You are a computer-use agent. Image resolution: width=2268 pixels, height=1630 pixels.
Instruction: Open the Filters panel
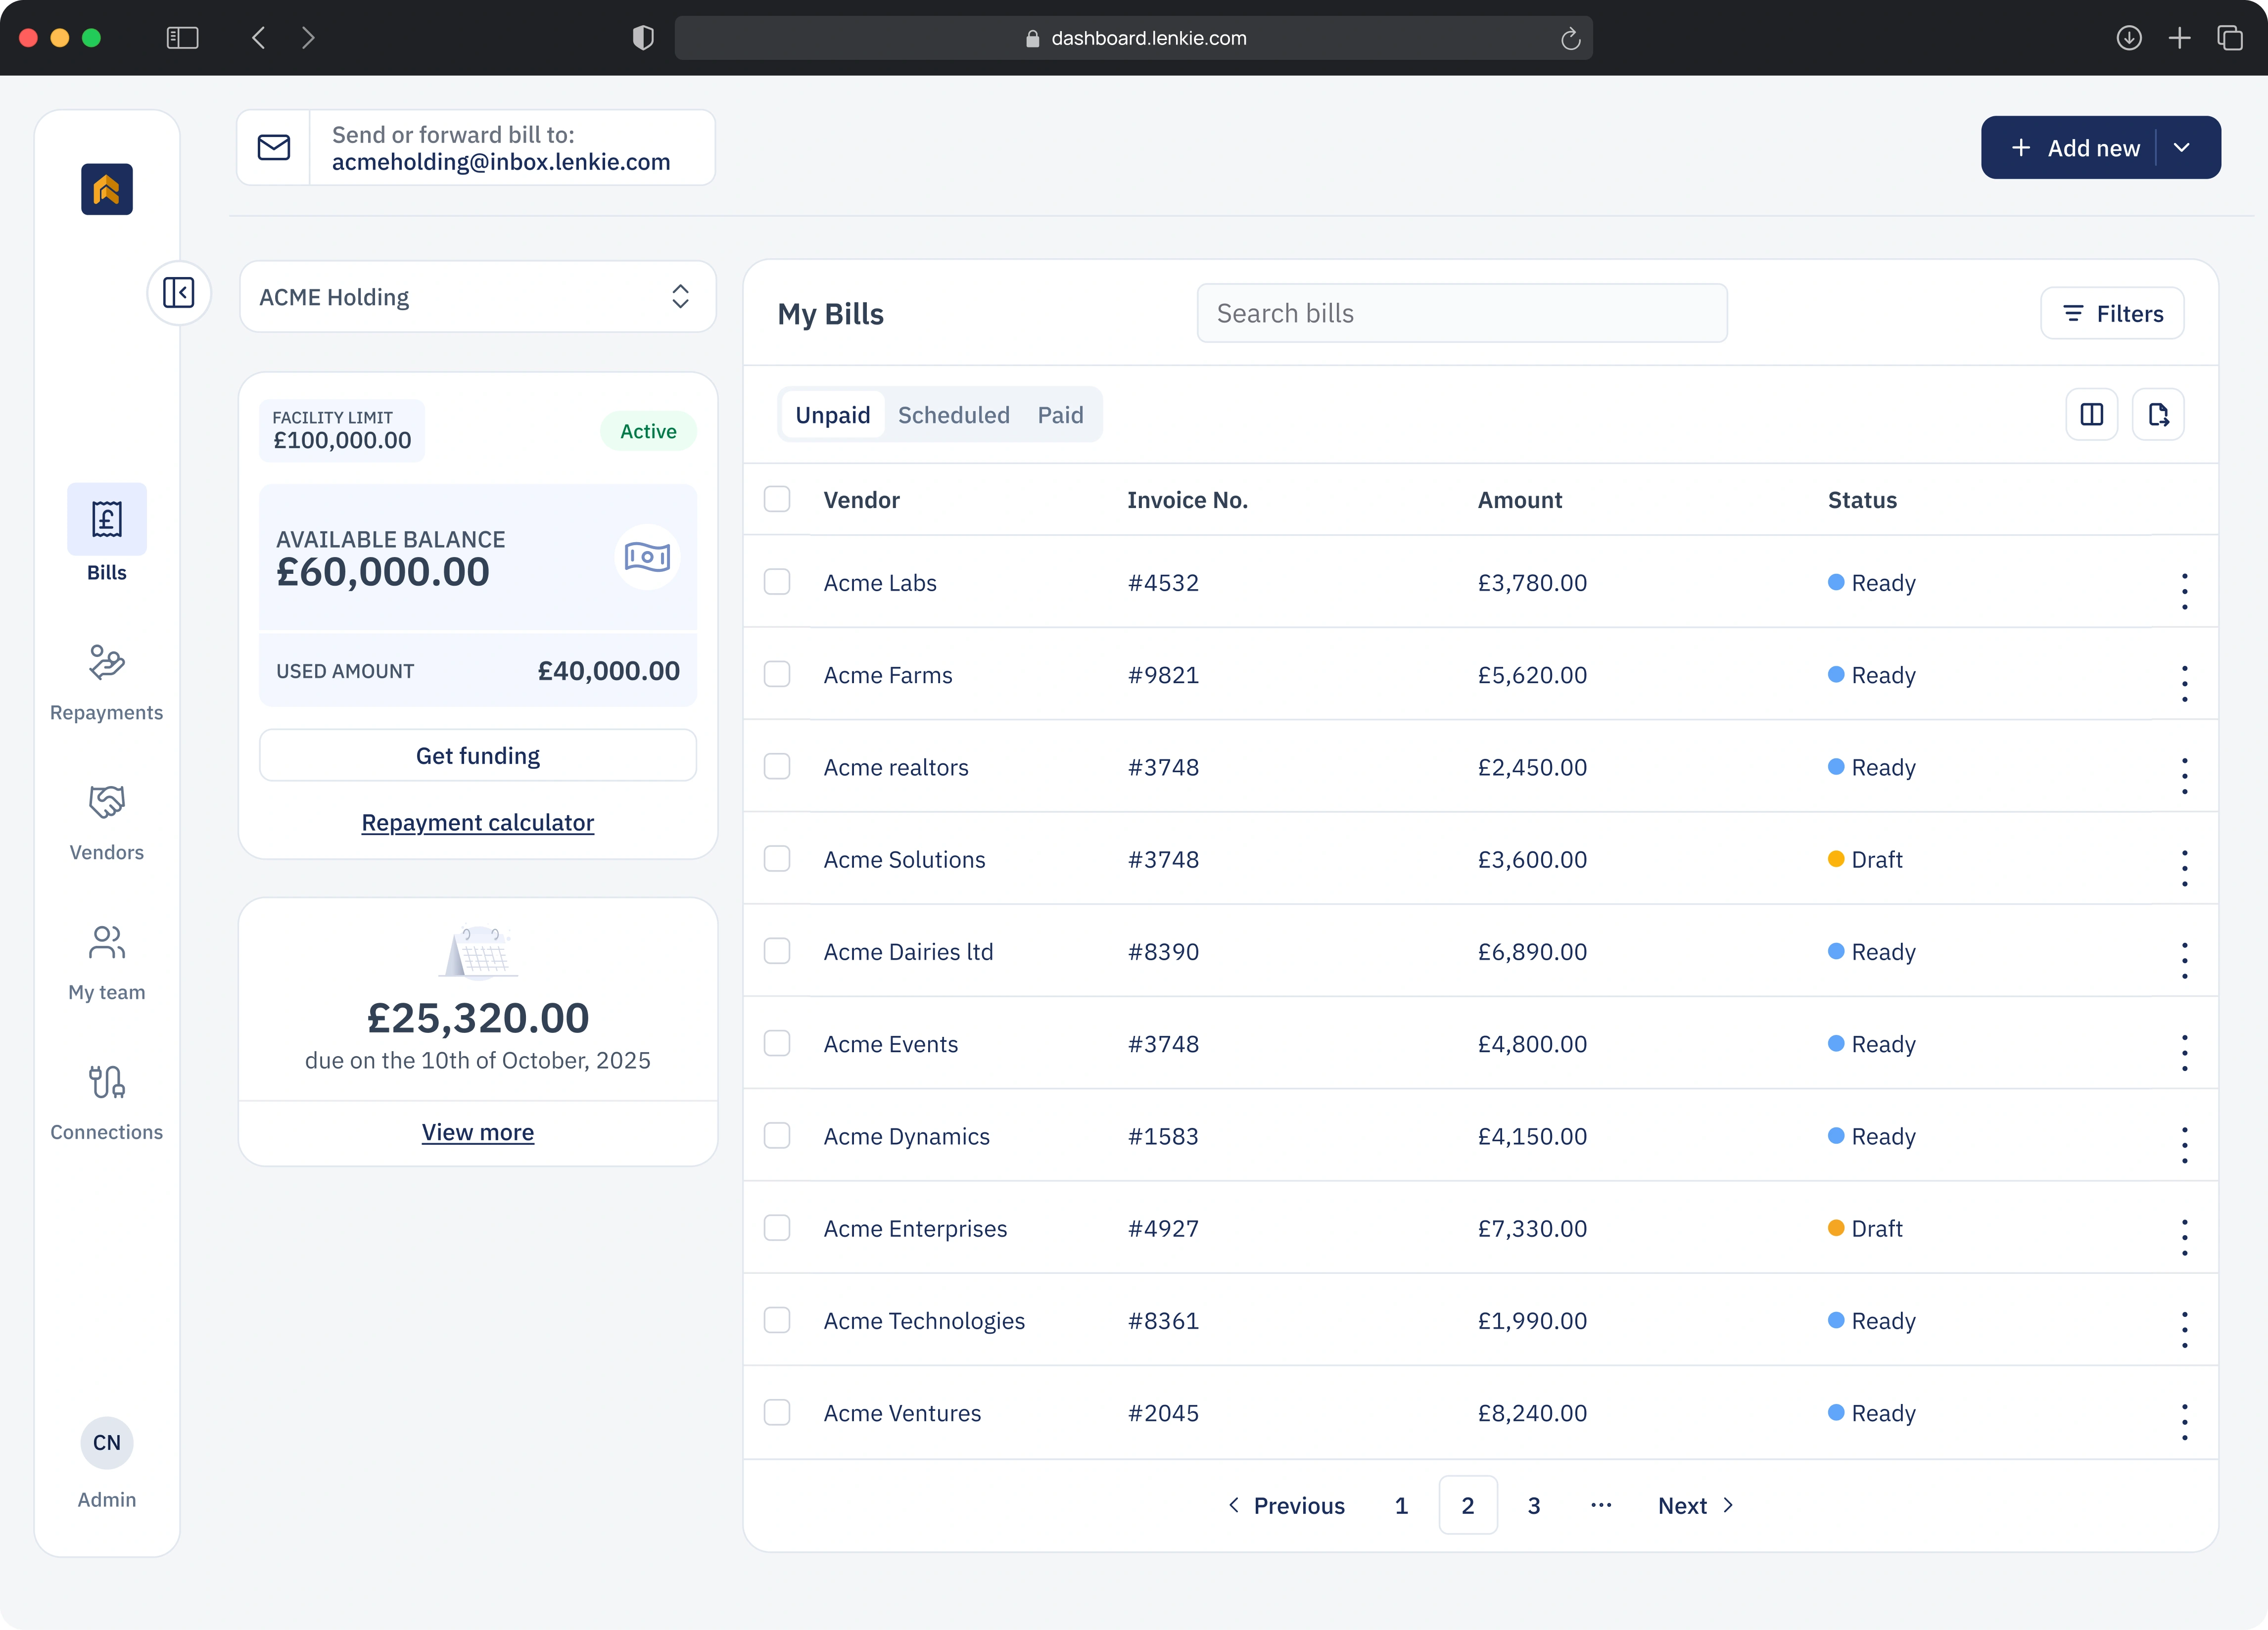pos(2112,314)
